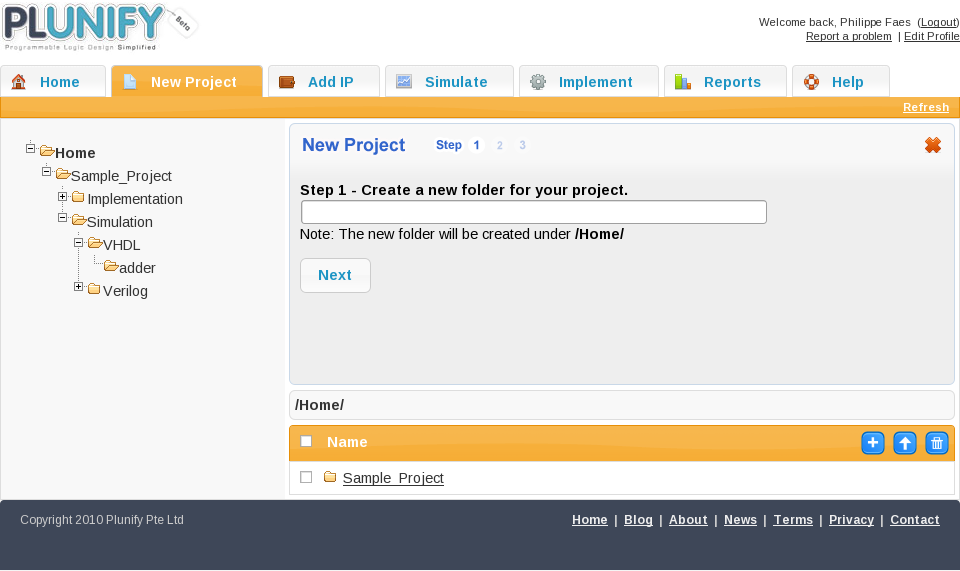This screenshot has height=571, width=960.
Task: Collapse the Home tree node
Action: (x=31, y=148)
